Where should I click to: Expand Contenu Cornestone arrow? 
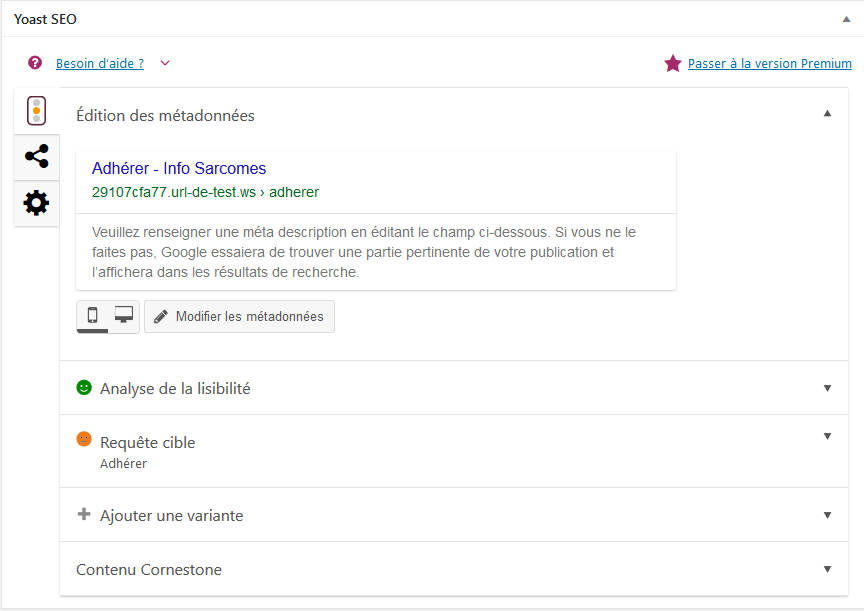click(x=827, y=569)
